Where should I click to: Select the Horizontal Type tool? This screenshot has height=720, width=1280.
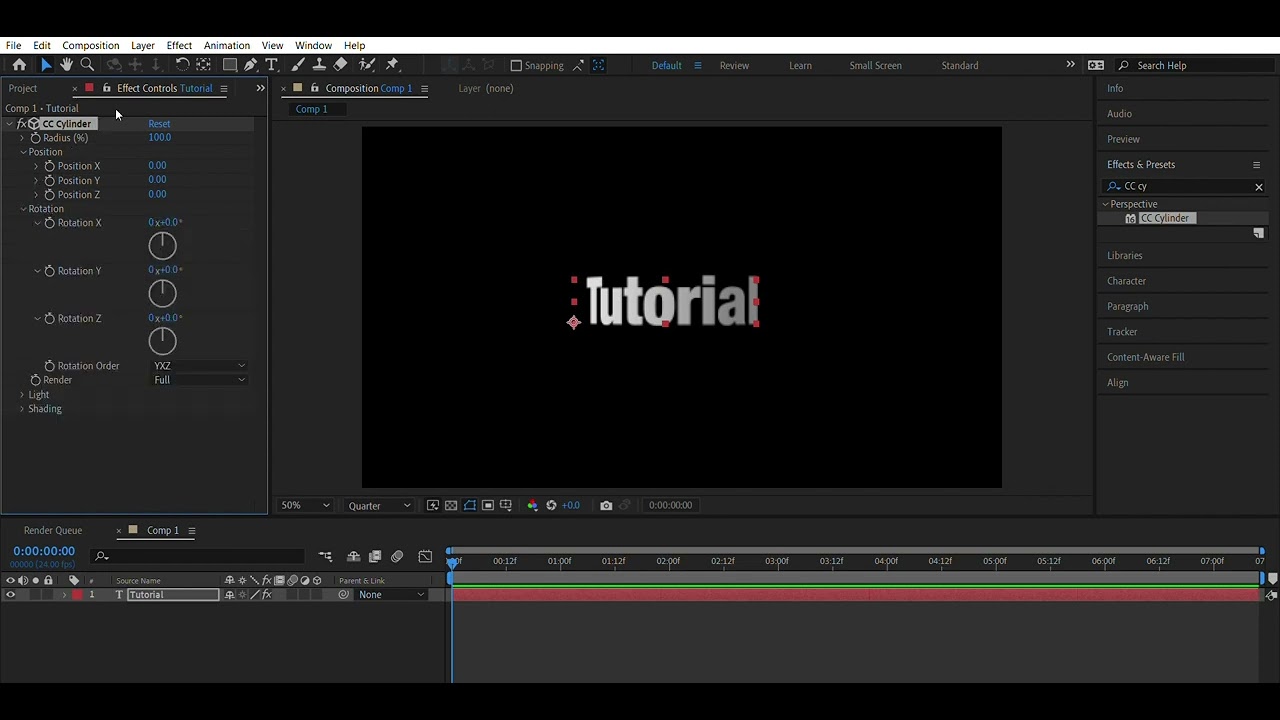271,65
